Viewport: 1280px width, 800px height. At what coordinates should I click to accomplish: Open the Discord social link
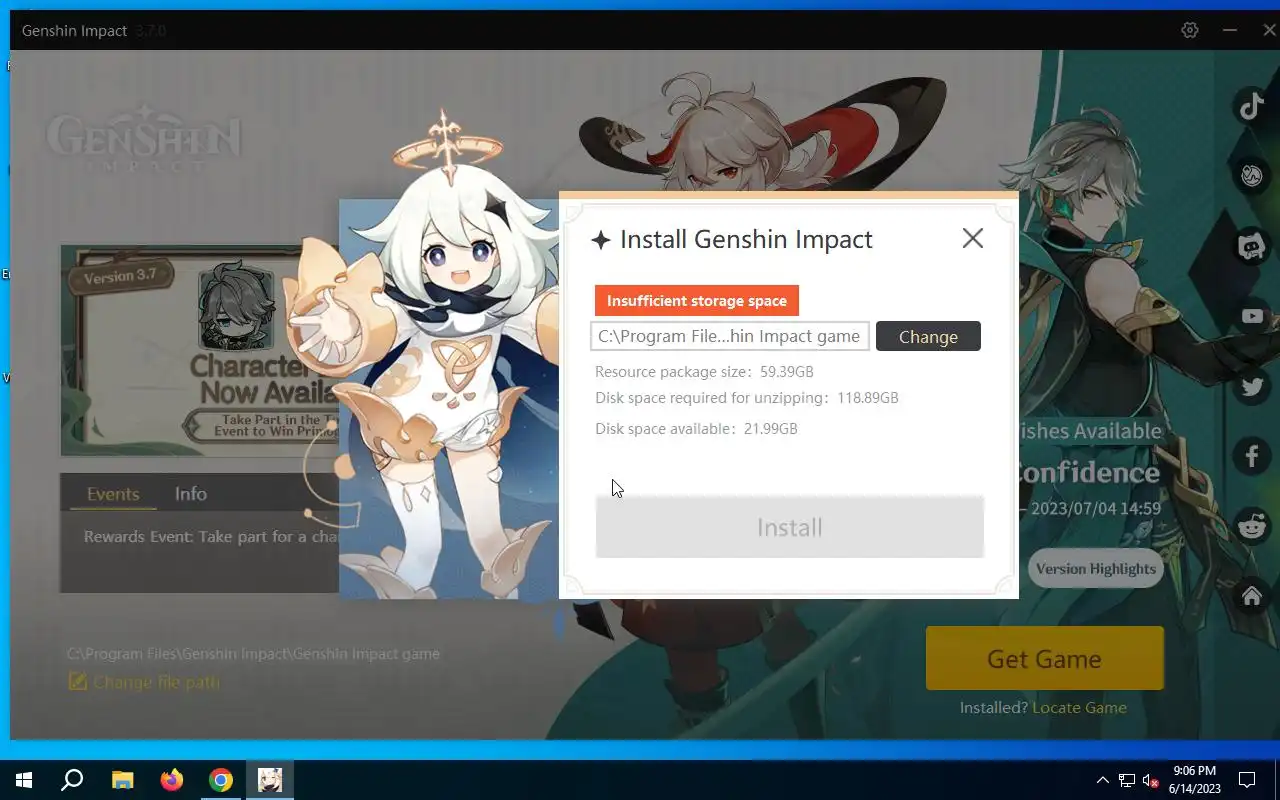[1252, 246]
